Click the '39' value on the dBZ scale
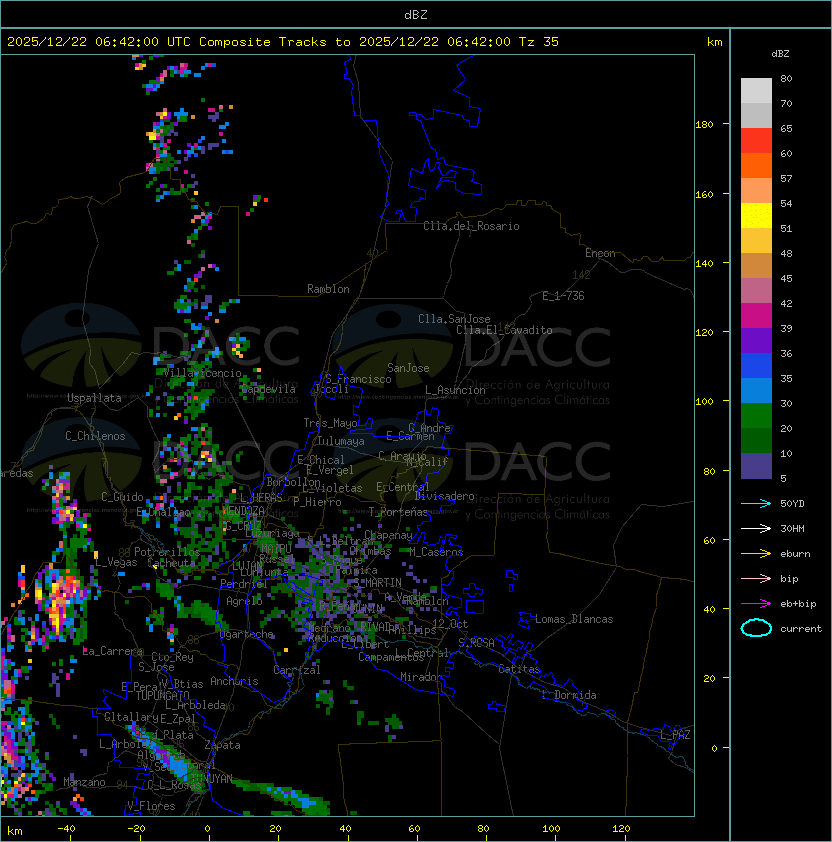 point(786,329)
